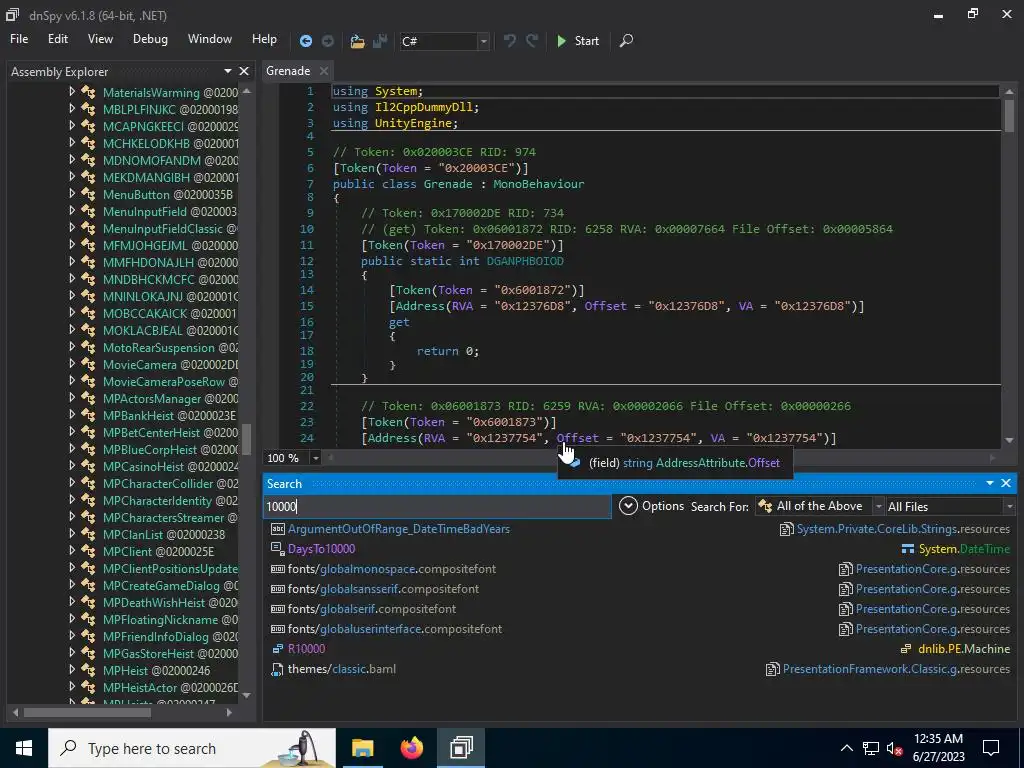Open the DaysTo10000 search result
This screenshot has height=768, width=1024.
321,549
